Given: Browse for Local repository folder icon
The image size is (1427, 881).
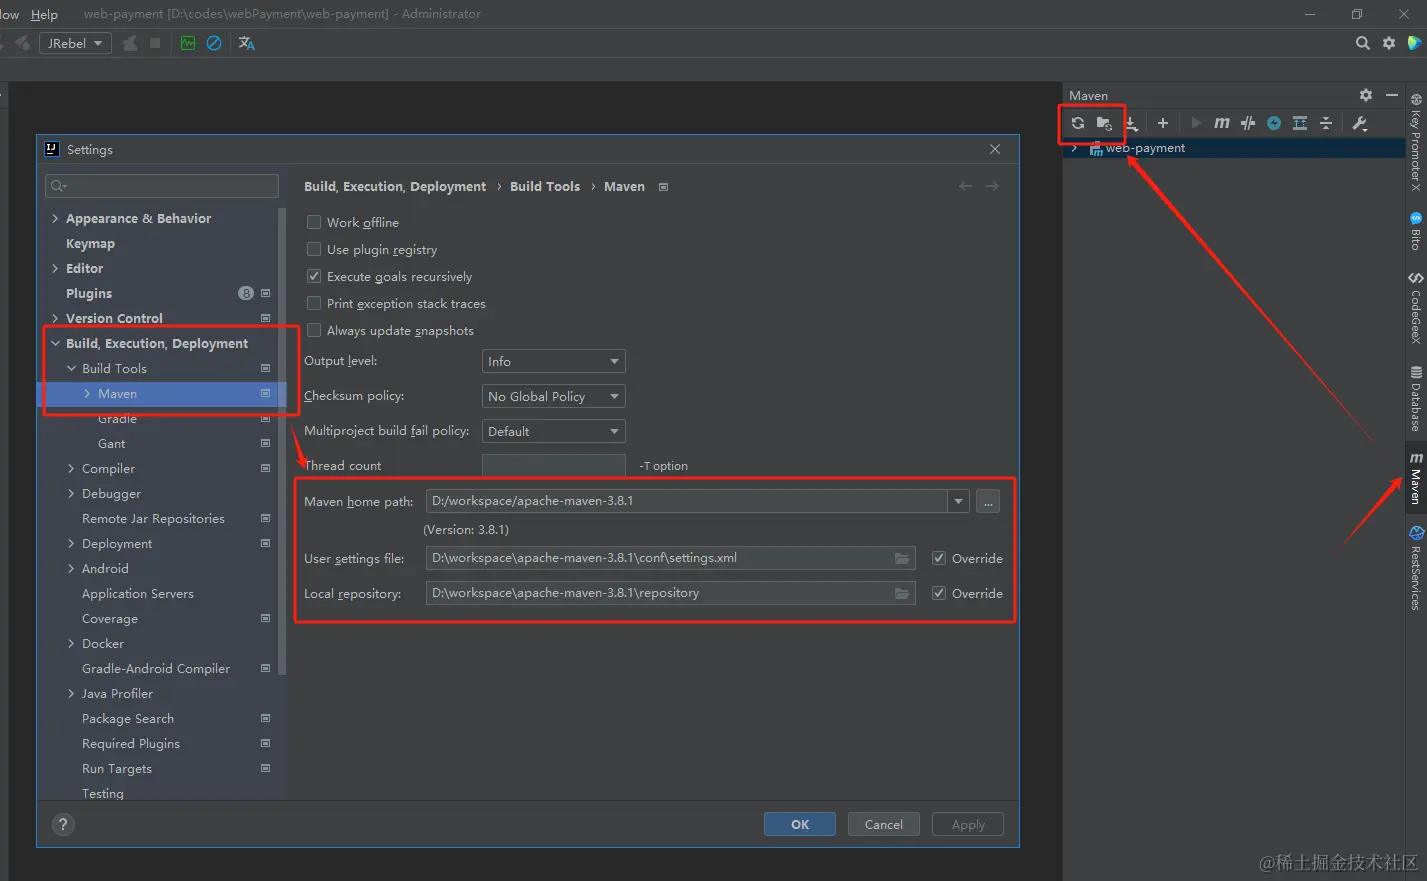Looking at the screenshot, I should 902,593.
